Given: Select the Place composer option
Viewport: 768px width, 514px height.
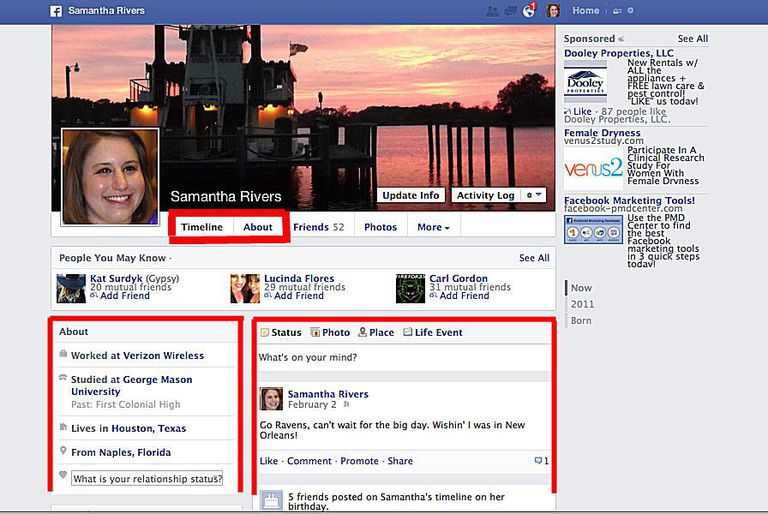Looking at the screenshot, I should [x=376, y=332].
